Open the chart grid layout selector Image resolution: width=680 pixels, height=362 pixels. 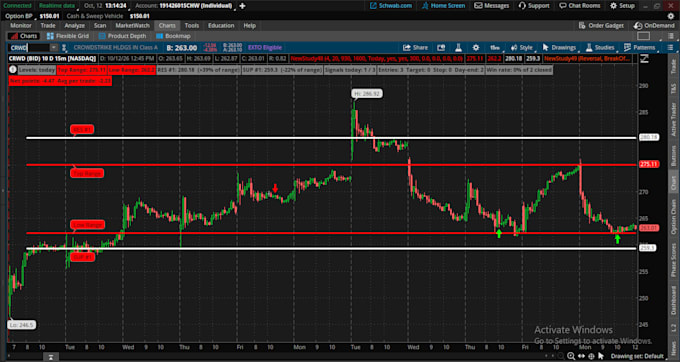pos(644,36)
